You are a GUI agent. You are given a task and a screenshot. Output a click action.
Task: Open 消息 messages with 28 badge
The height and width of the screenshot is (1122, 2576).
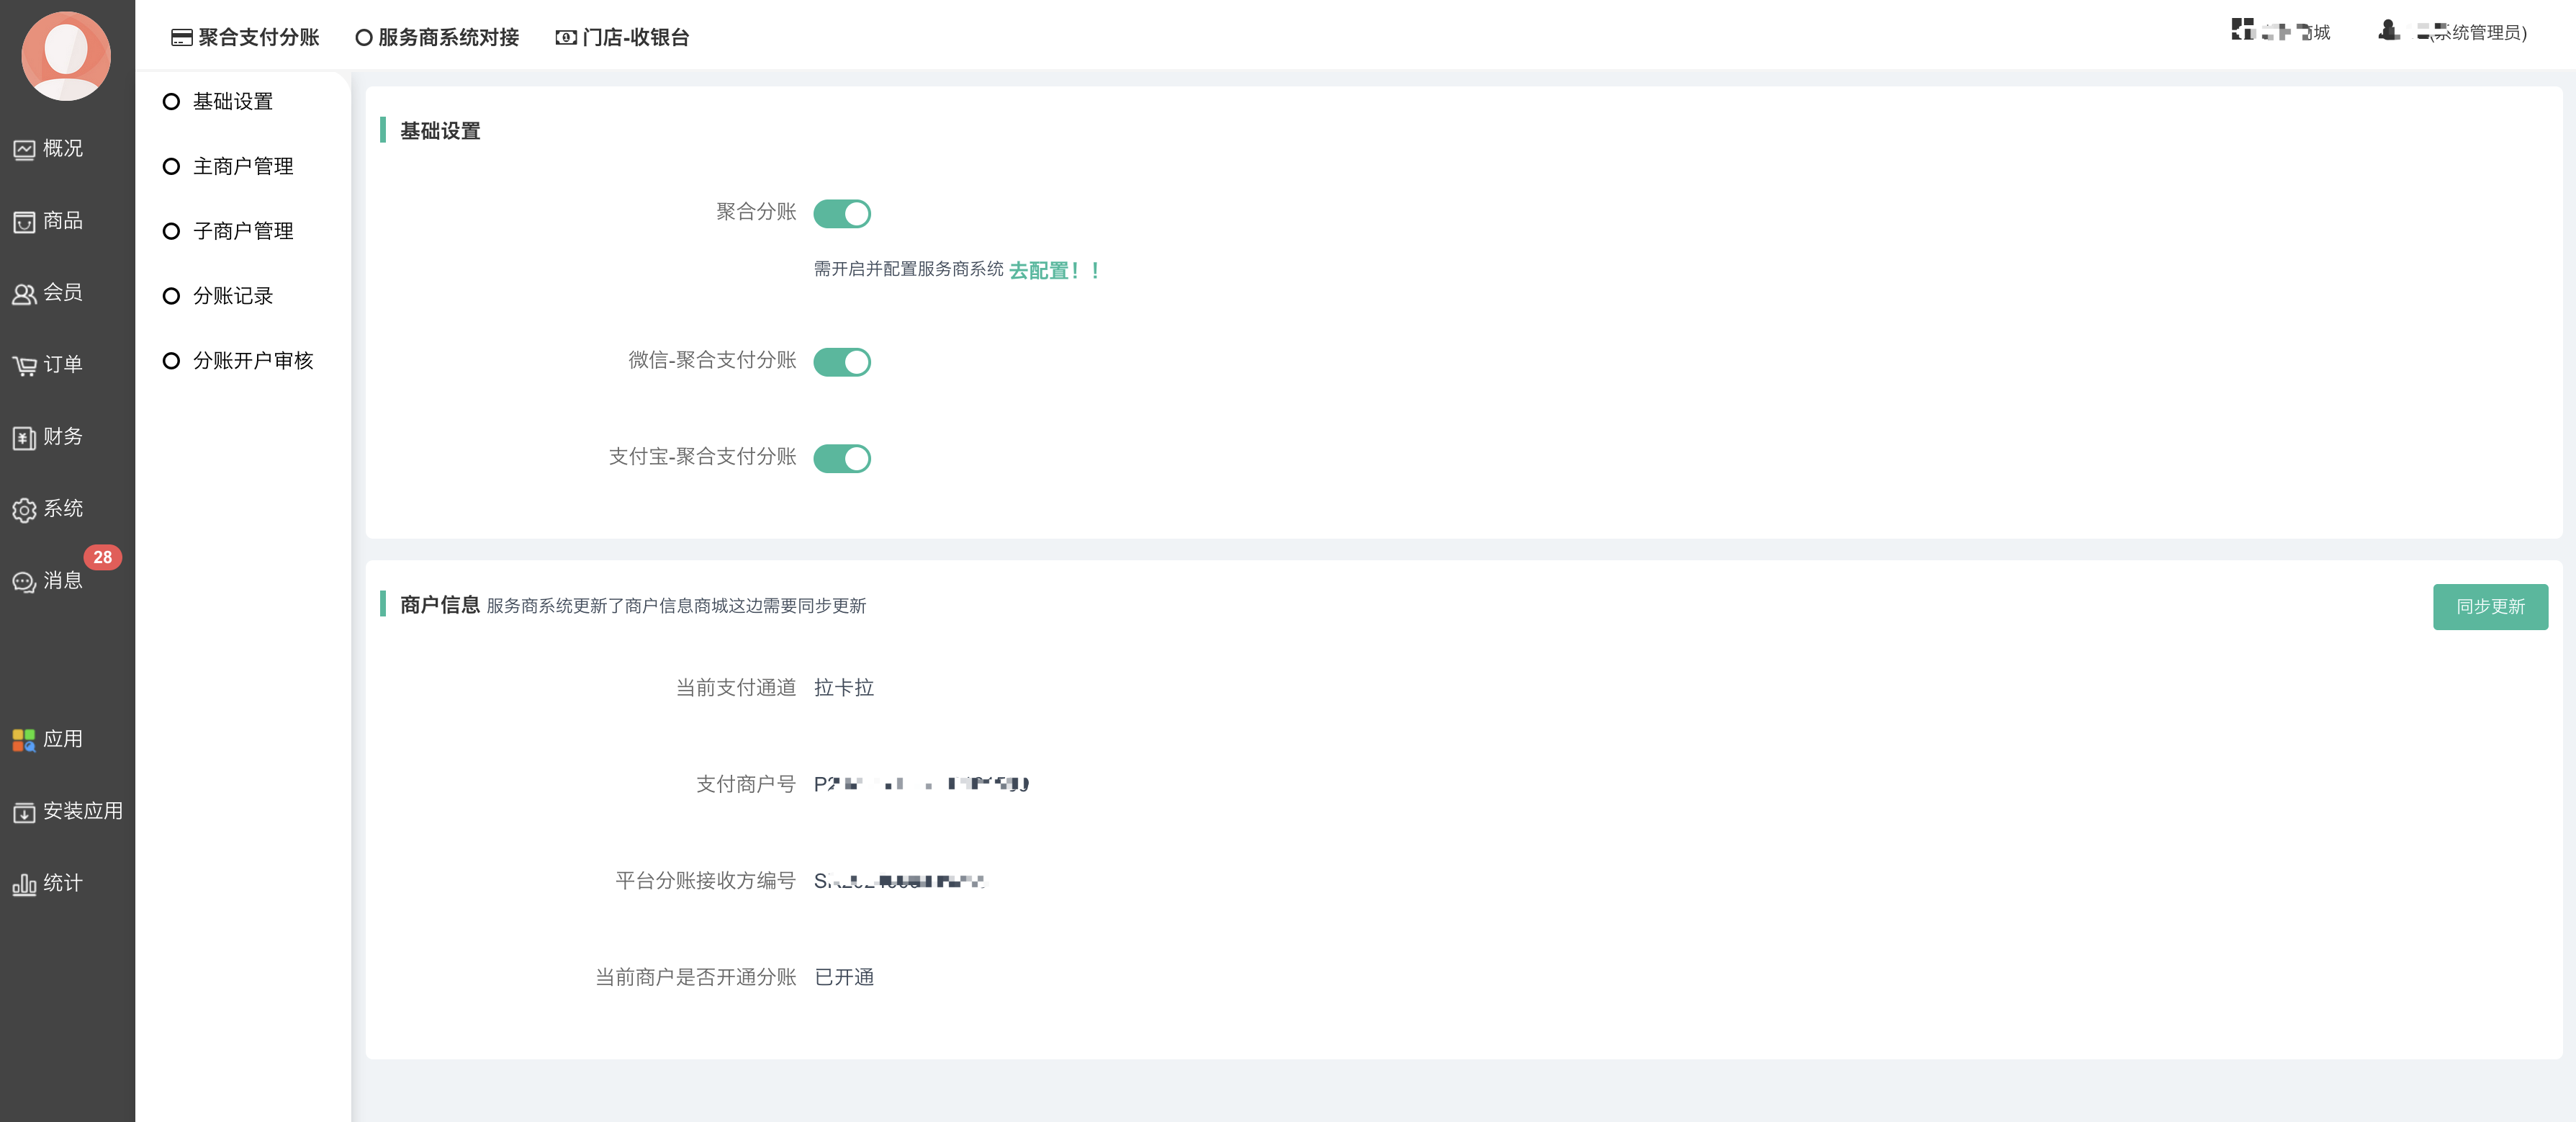click(24, 582)
